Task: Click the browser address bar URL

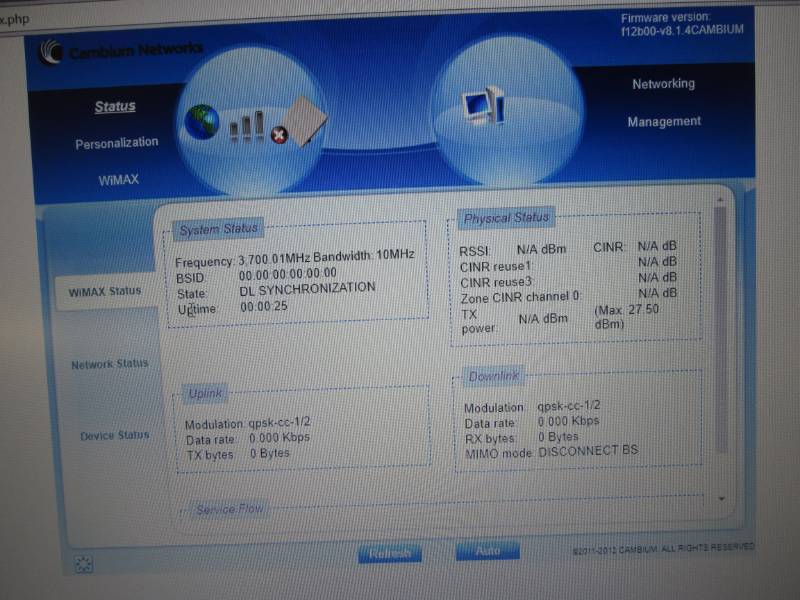Action: [x=15, y=19]
